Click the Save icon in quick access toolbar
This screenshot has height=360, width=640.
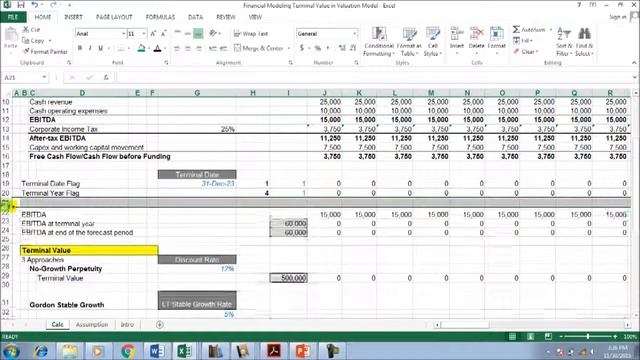point(20,5)
